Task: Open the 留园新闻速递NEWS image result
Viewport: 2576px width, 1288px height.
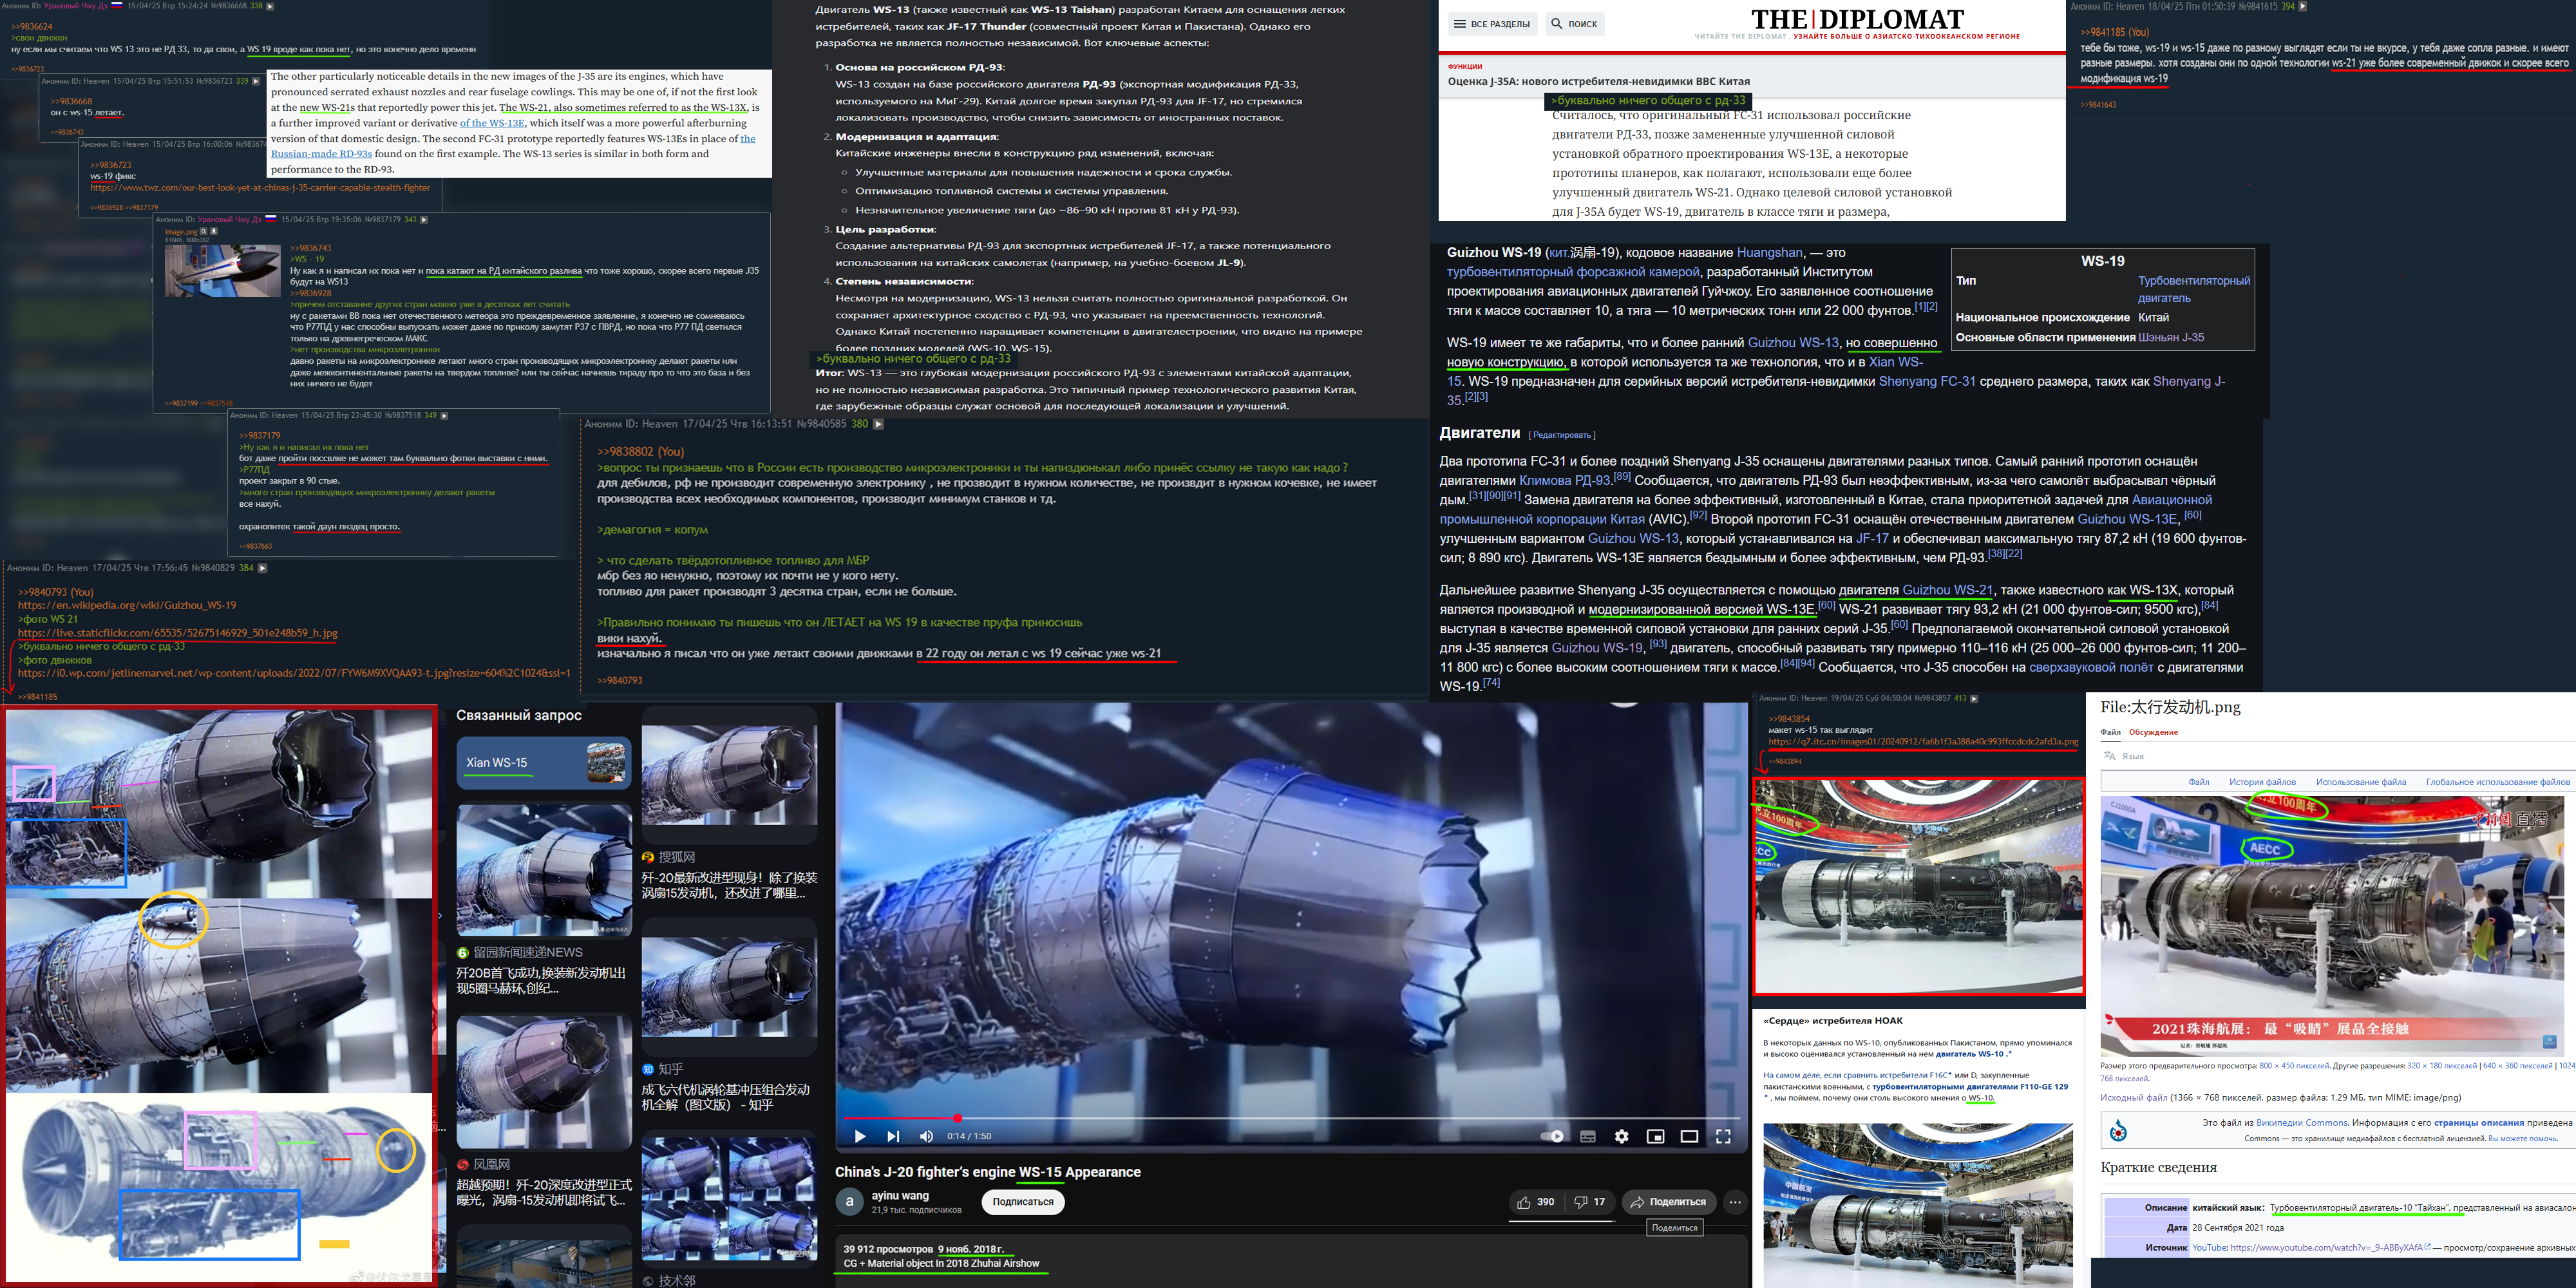Action: pos(520,953)
